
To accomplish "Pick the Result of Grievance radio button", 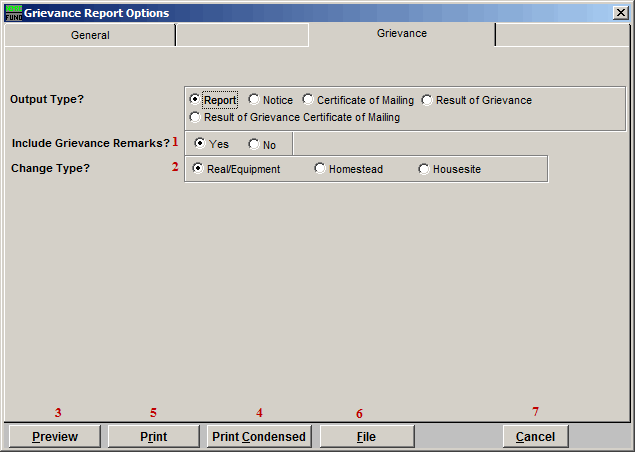I will pyautogui.click(x=427, y=100).
